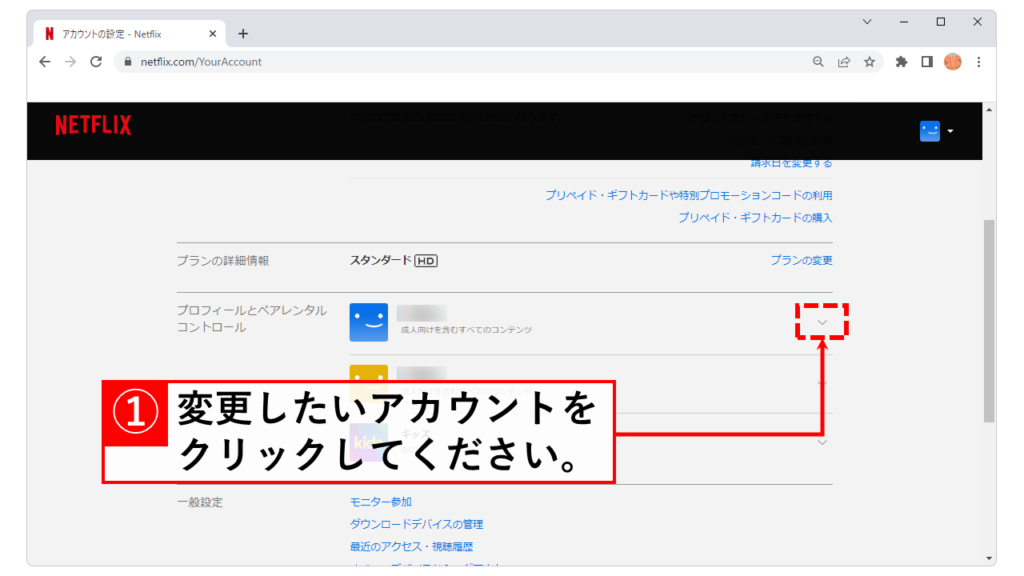Select the Netflix account settings tab
This screenshot has width=1024, height=576.
(x=125, y=33)
